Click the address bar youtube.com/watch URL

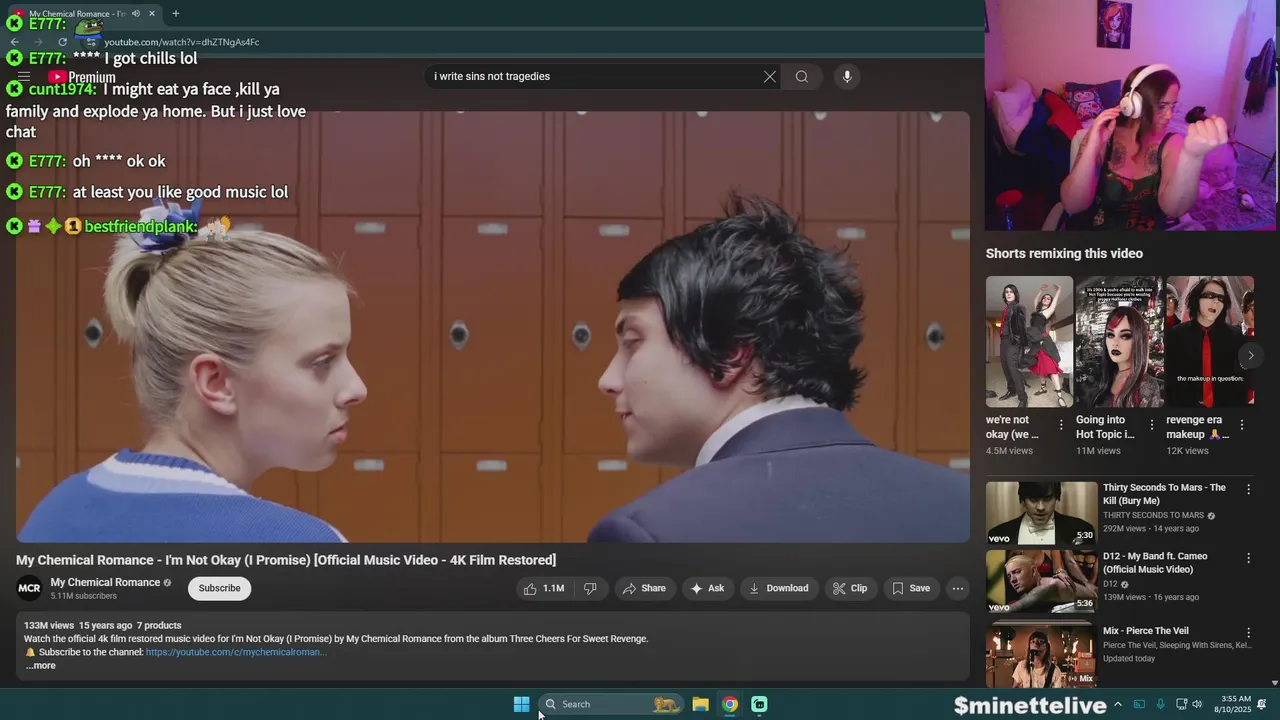click(181, 42)
